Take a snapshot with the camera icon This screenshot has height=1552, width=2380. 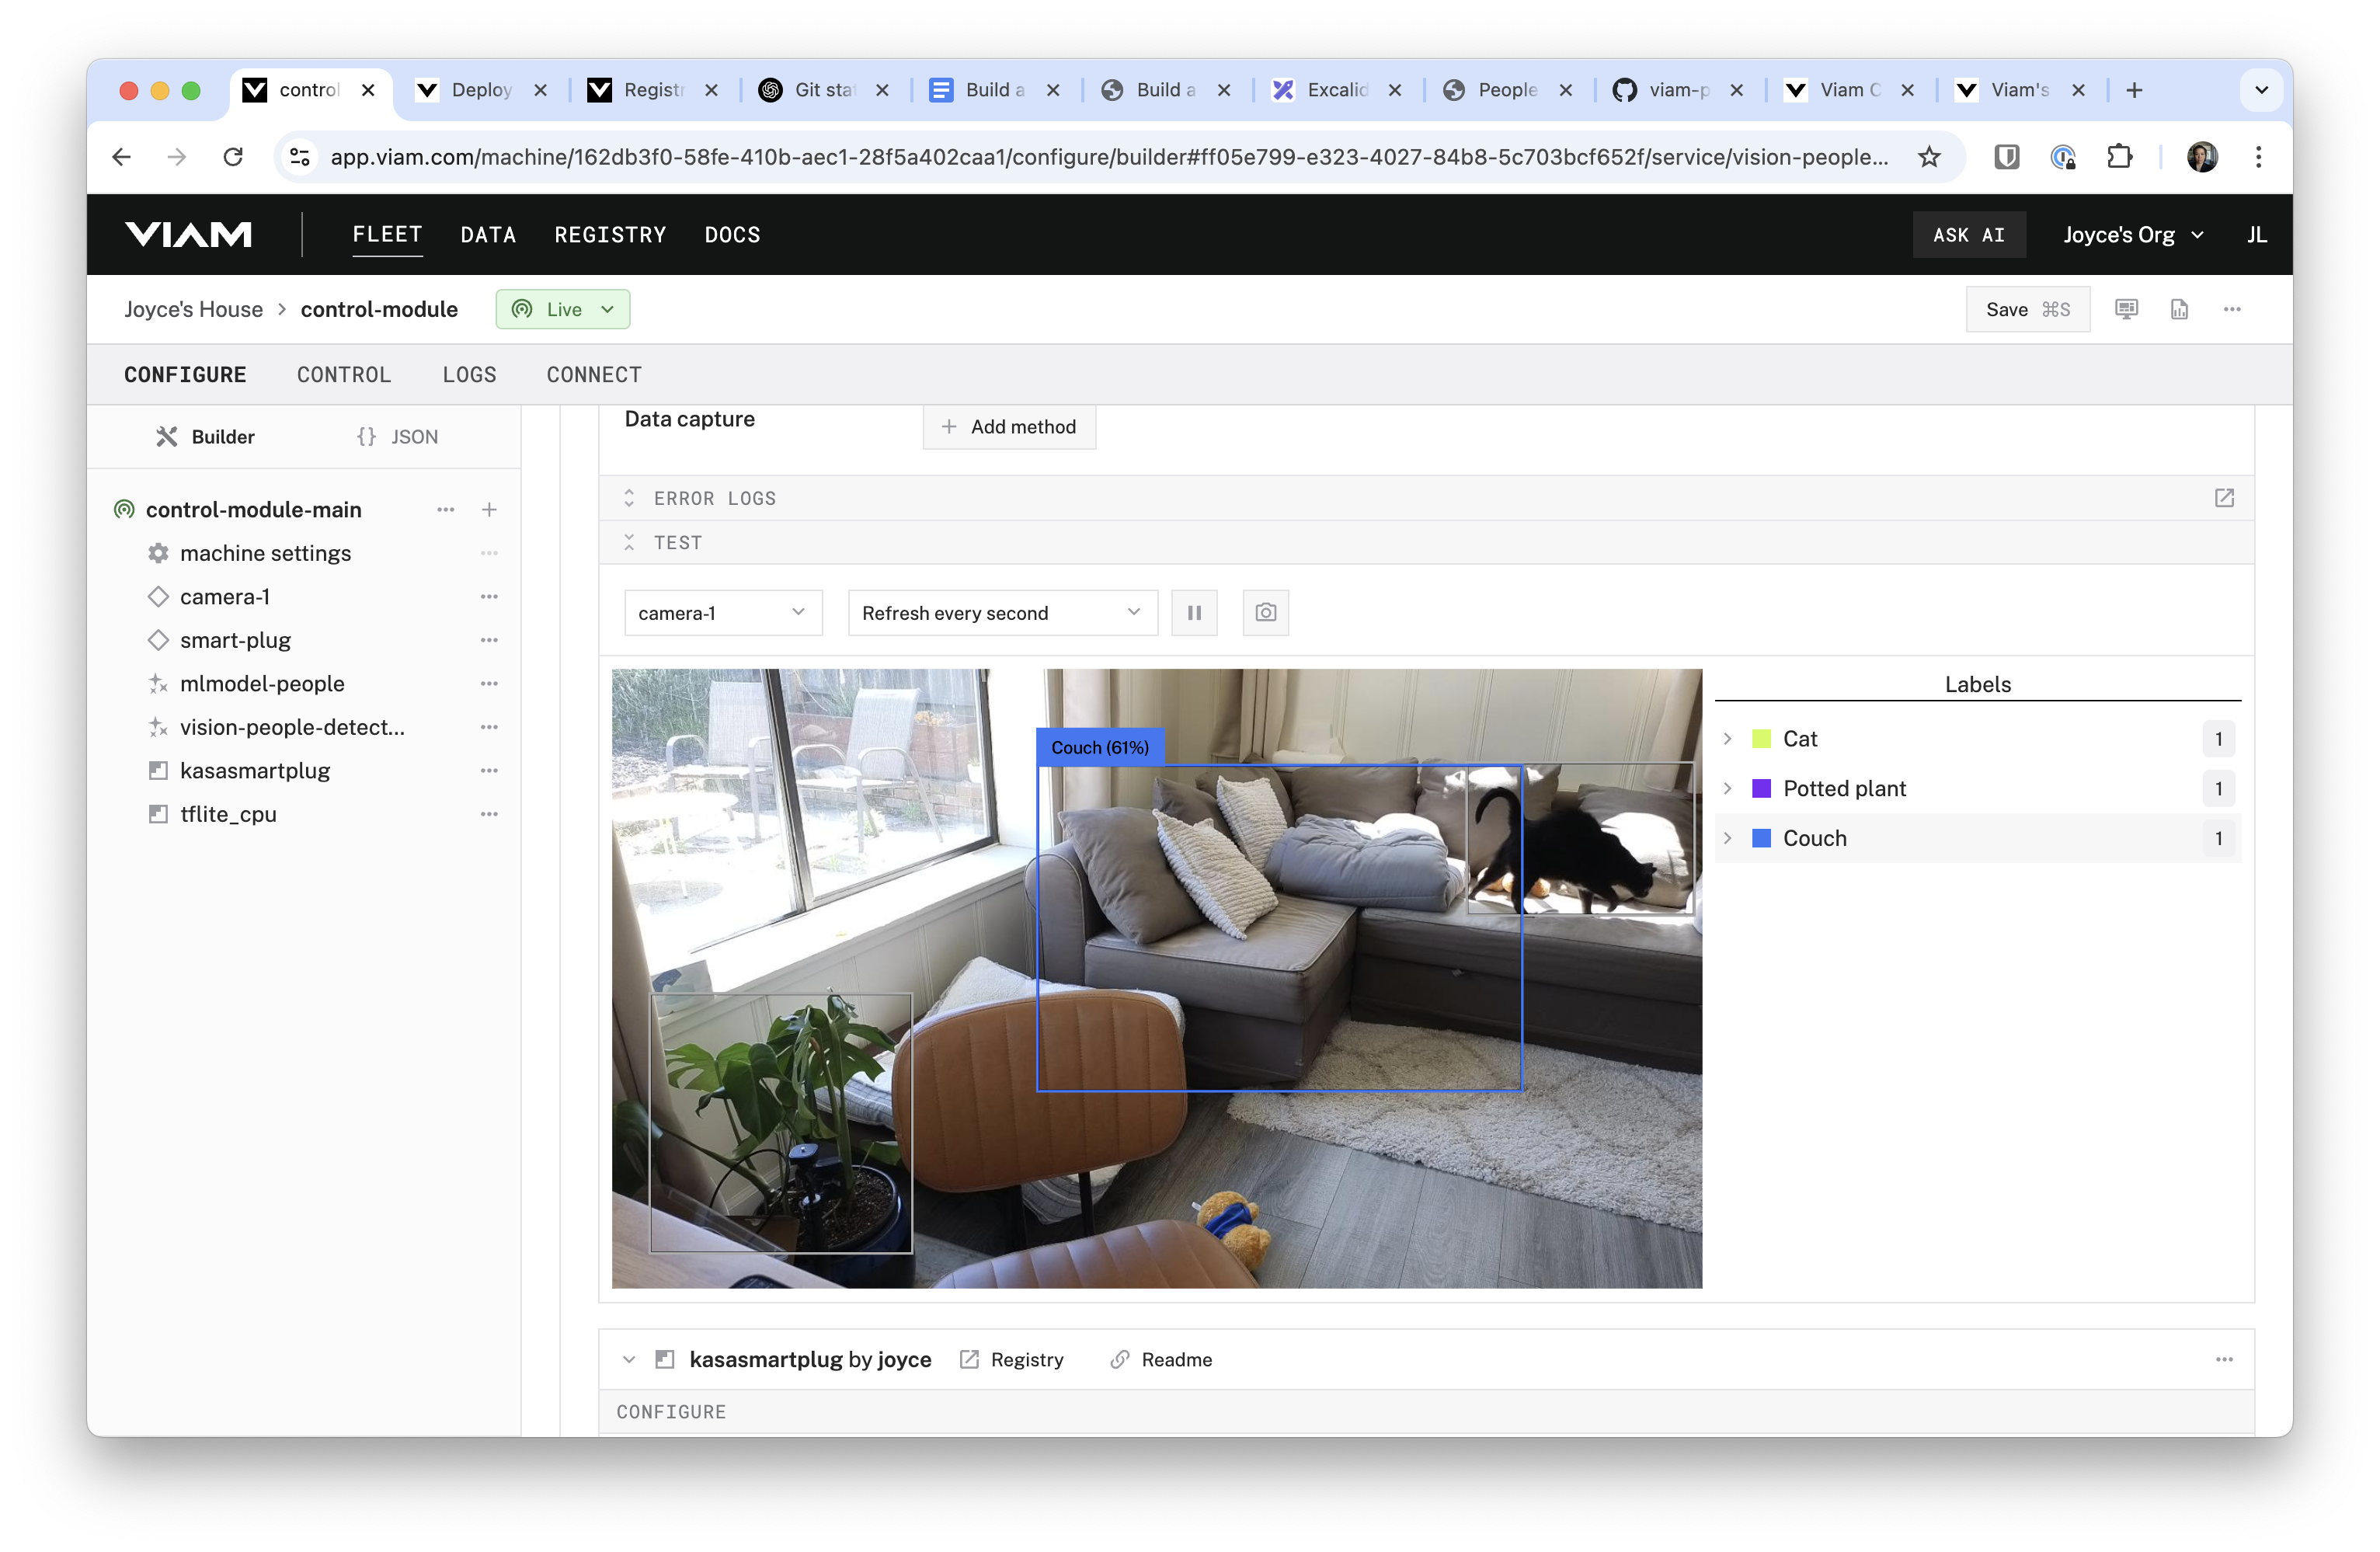(1265, 613)
